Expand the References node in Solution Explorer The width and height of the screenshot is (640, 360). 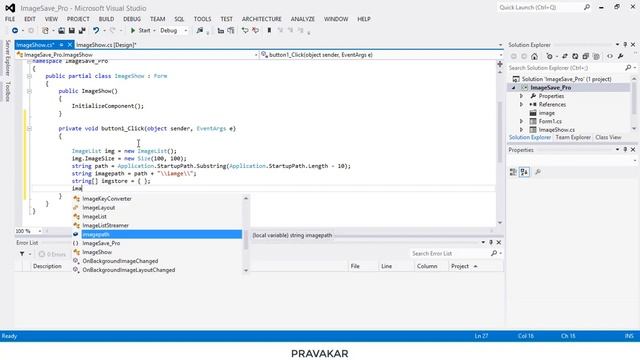coord(521,104)
